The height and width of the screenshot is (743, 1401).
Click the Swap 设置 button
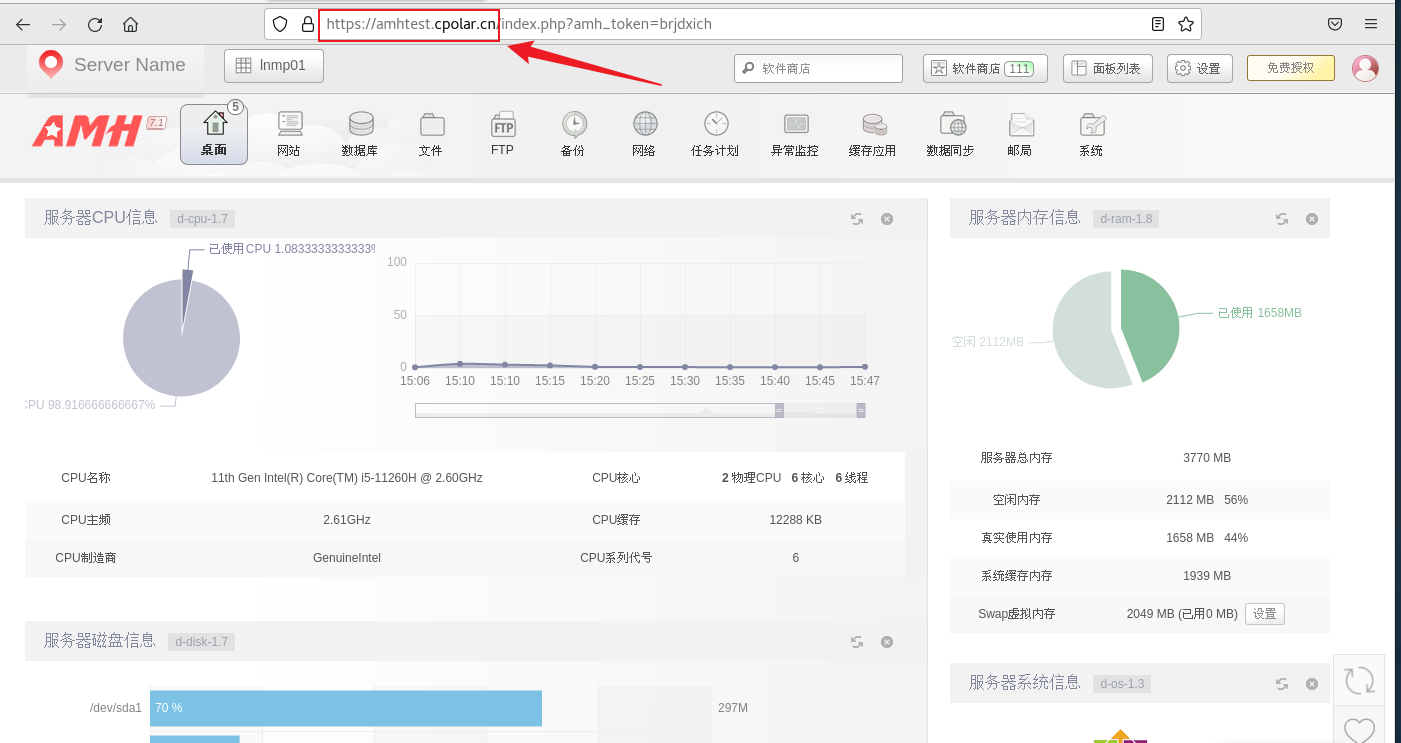click(x=1265, y=614)
